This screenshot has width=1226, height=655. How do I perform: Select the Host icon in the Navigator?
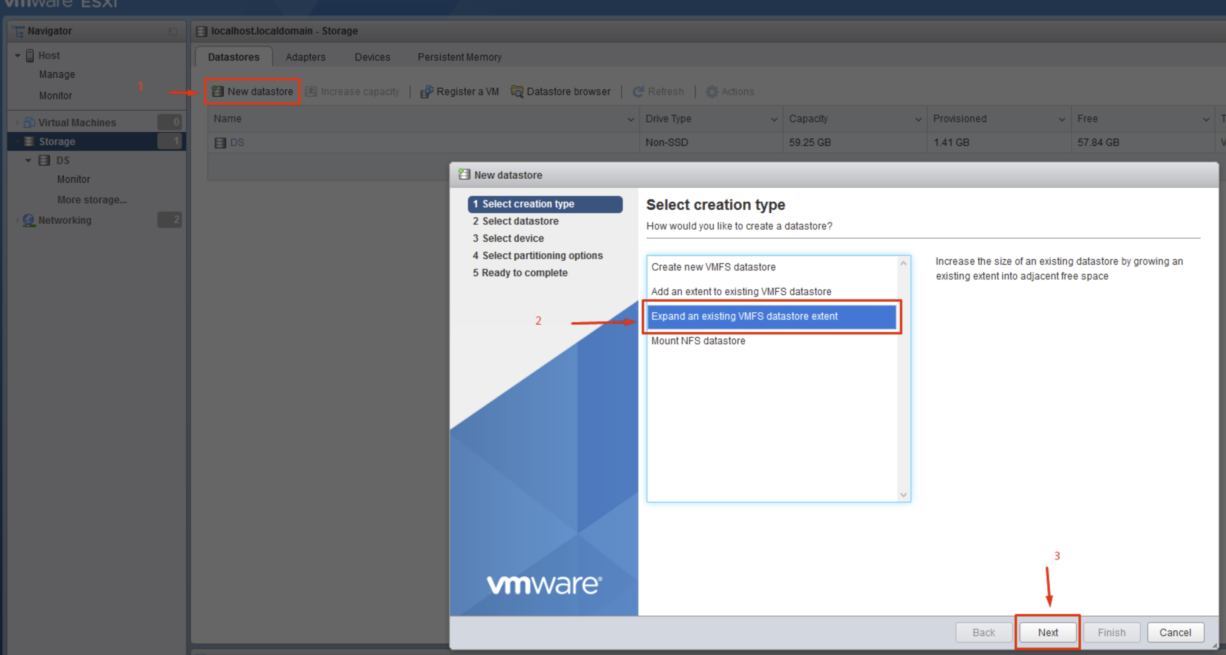30,55
